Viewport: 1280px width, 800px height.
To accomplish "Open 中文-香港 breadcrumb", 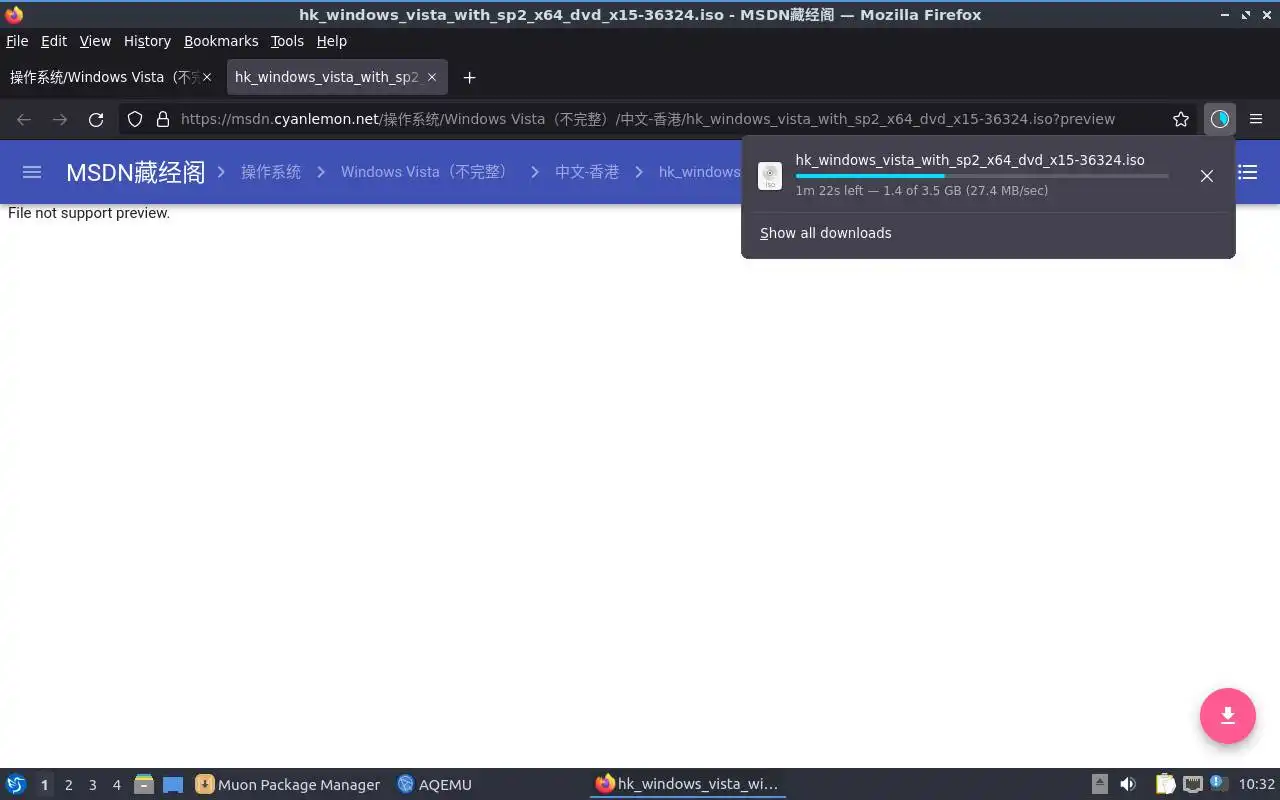I will tap(587, 172).
